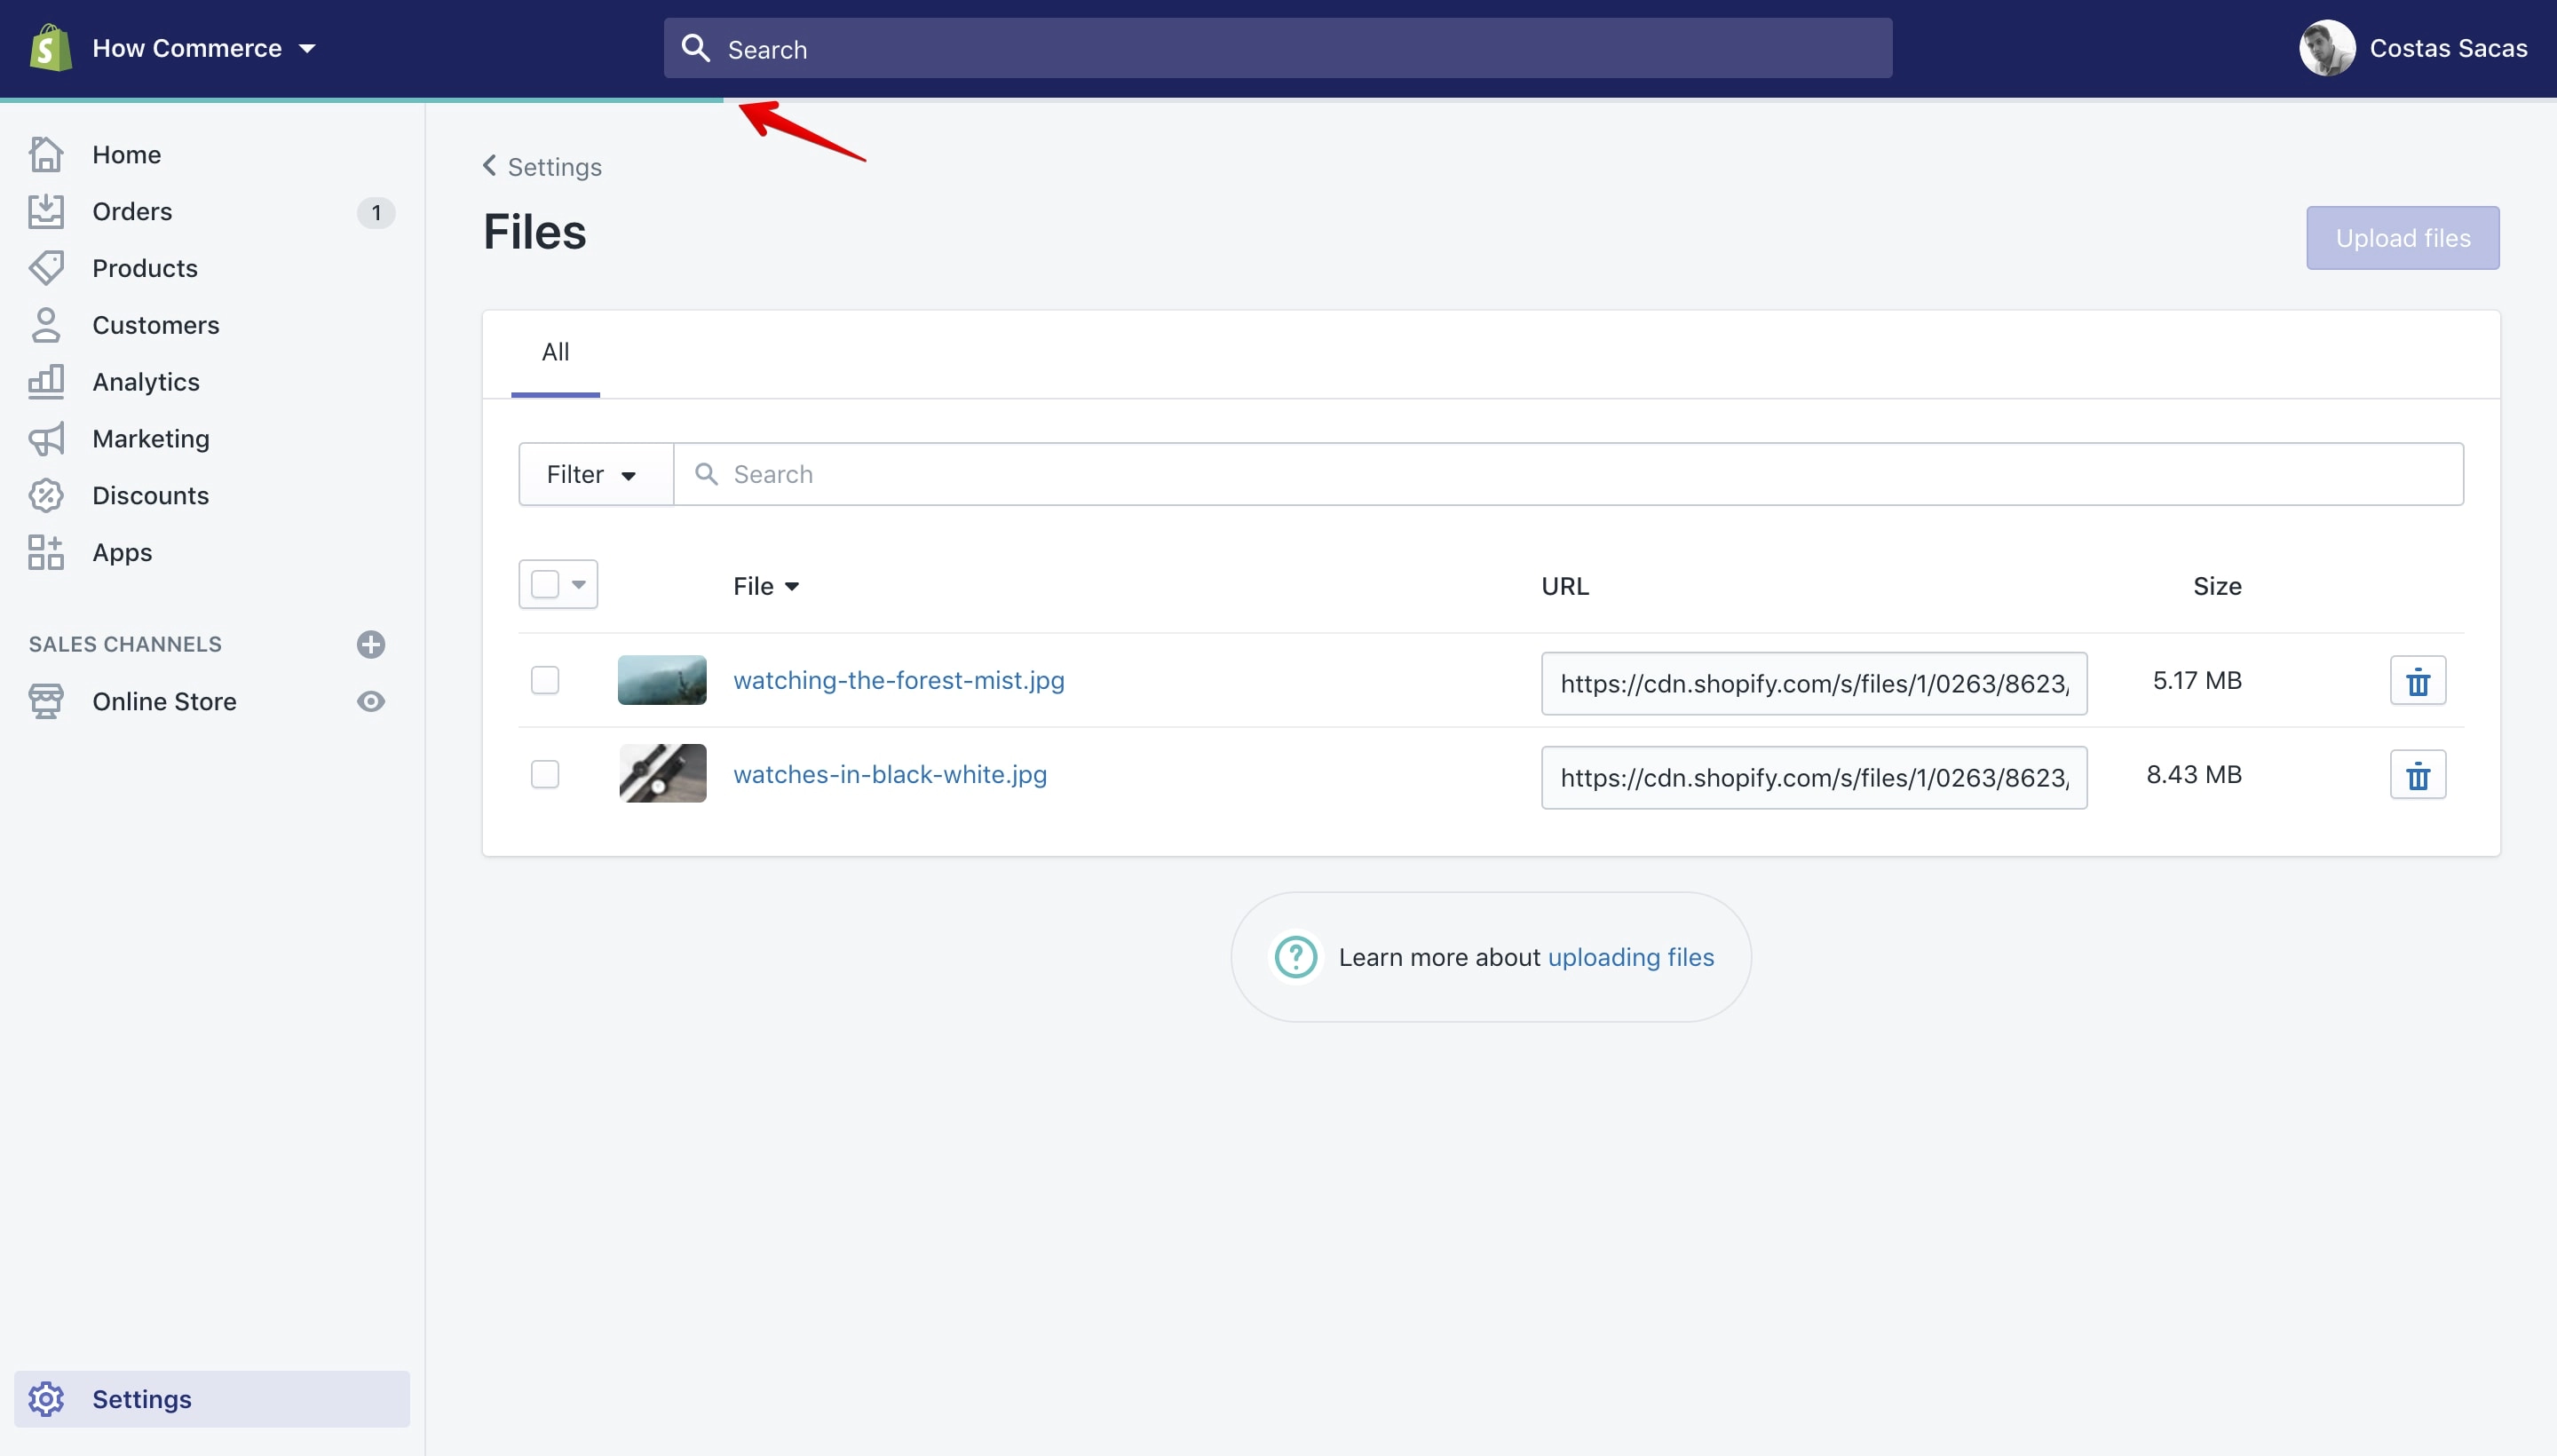Open the Orders section
Image resolution: width=2557 pixels, height=1456 pixels.
tap(132, 211)
